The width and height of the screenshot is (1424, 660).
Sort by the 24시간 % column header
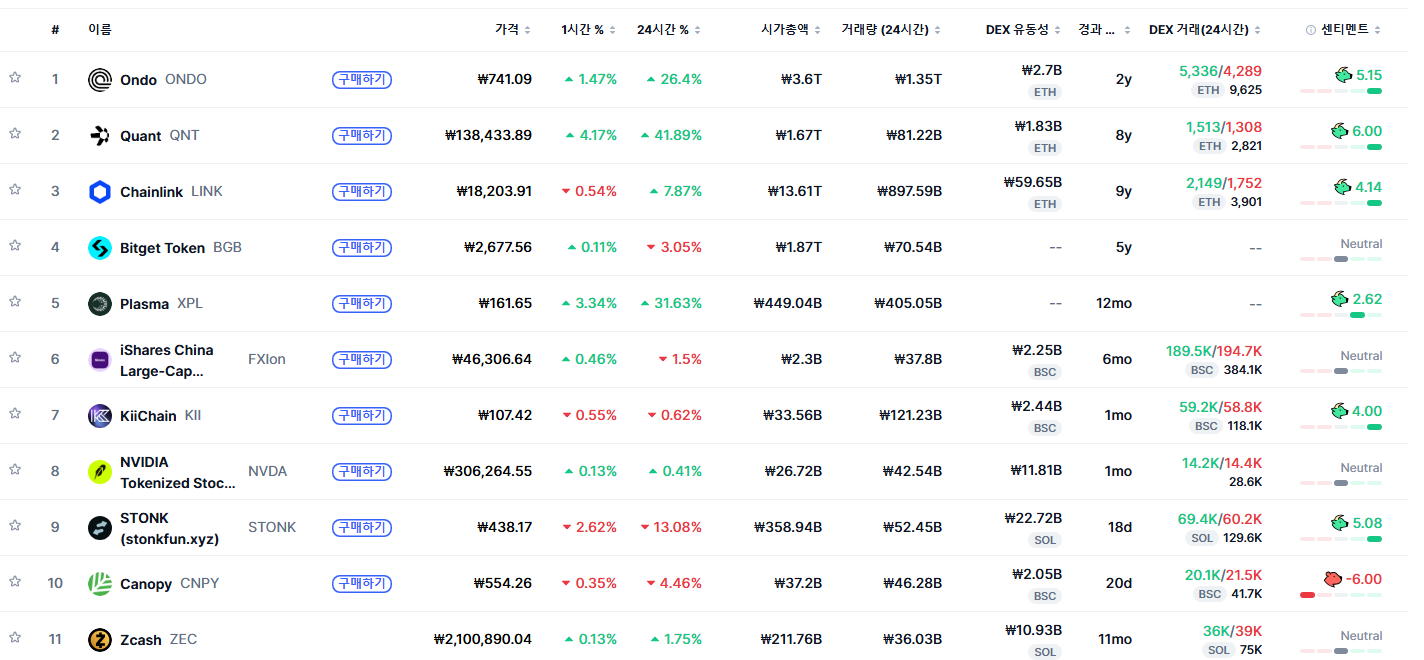(669, 30)
